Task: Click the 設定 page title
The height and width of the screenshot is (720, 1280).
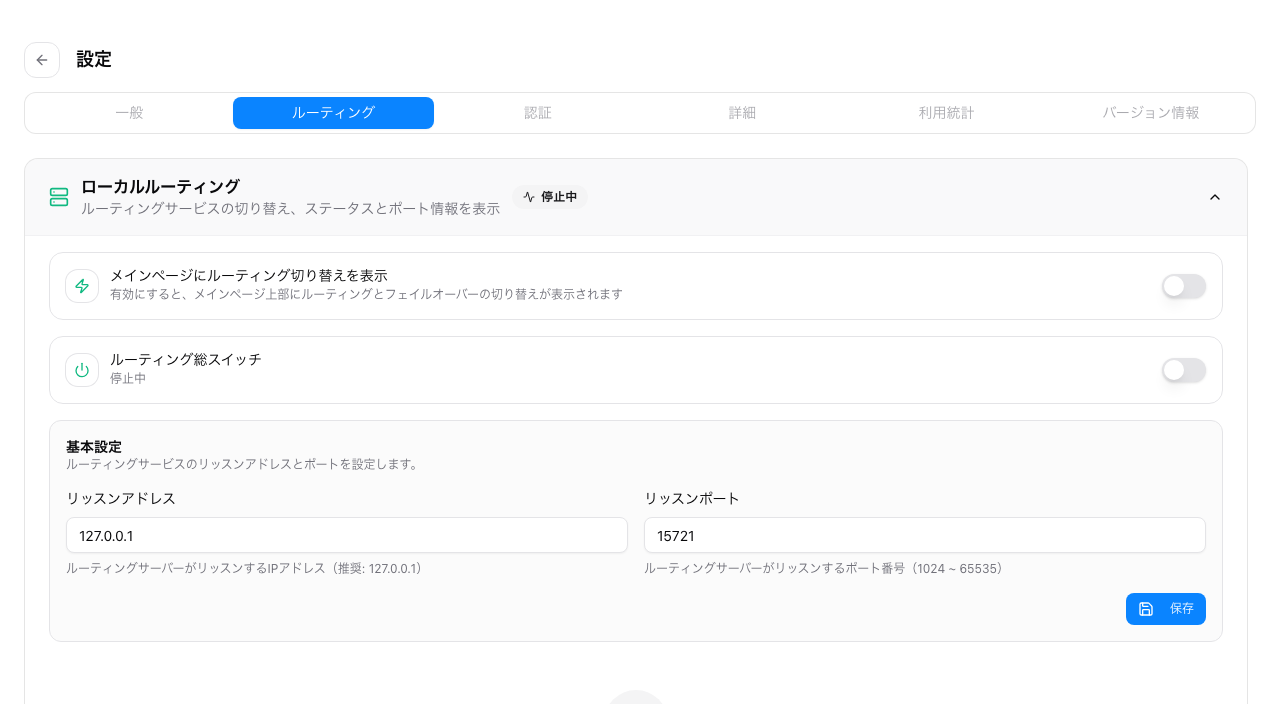Action: click(x=94, y=60)
